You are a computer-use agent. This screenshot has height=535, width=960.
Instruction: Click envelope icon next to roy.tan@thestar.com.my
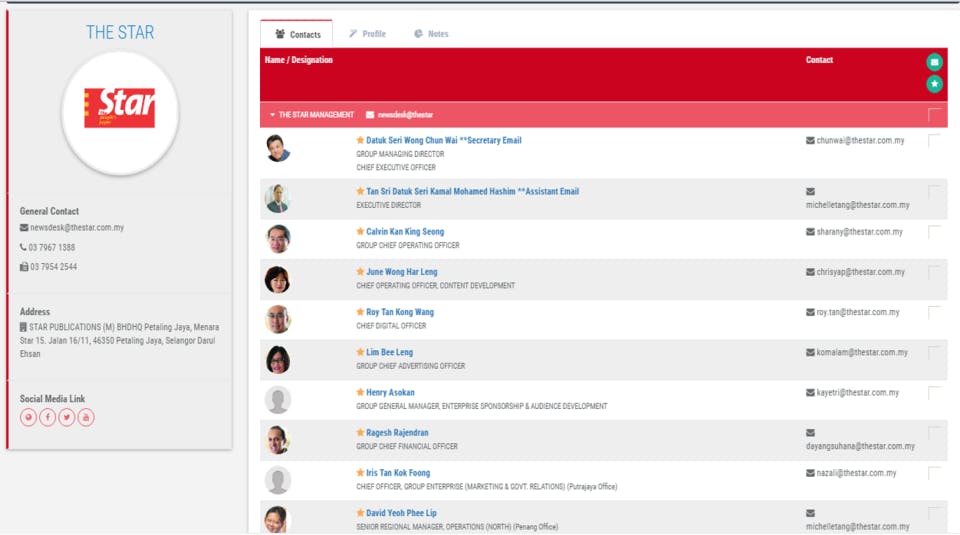click(x=810, y=312)
